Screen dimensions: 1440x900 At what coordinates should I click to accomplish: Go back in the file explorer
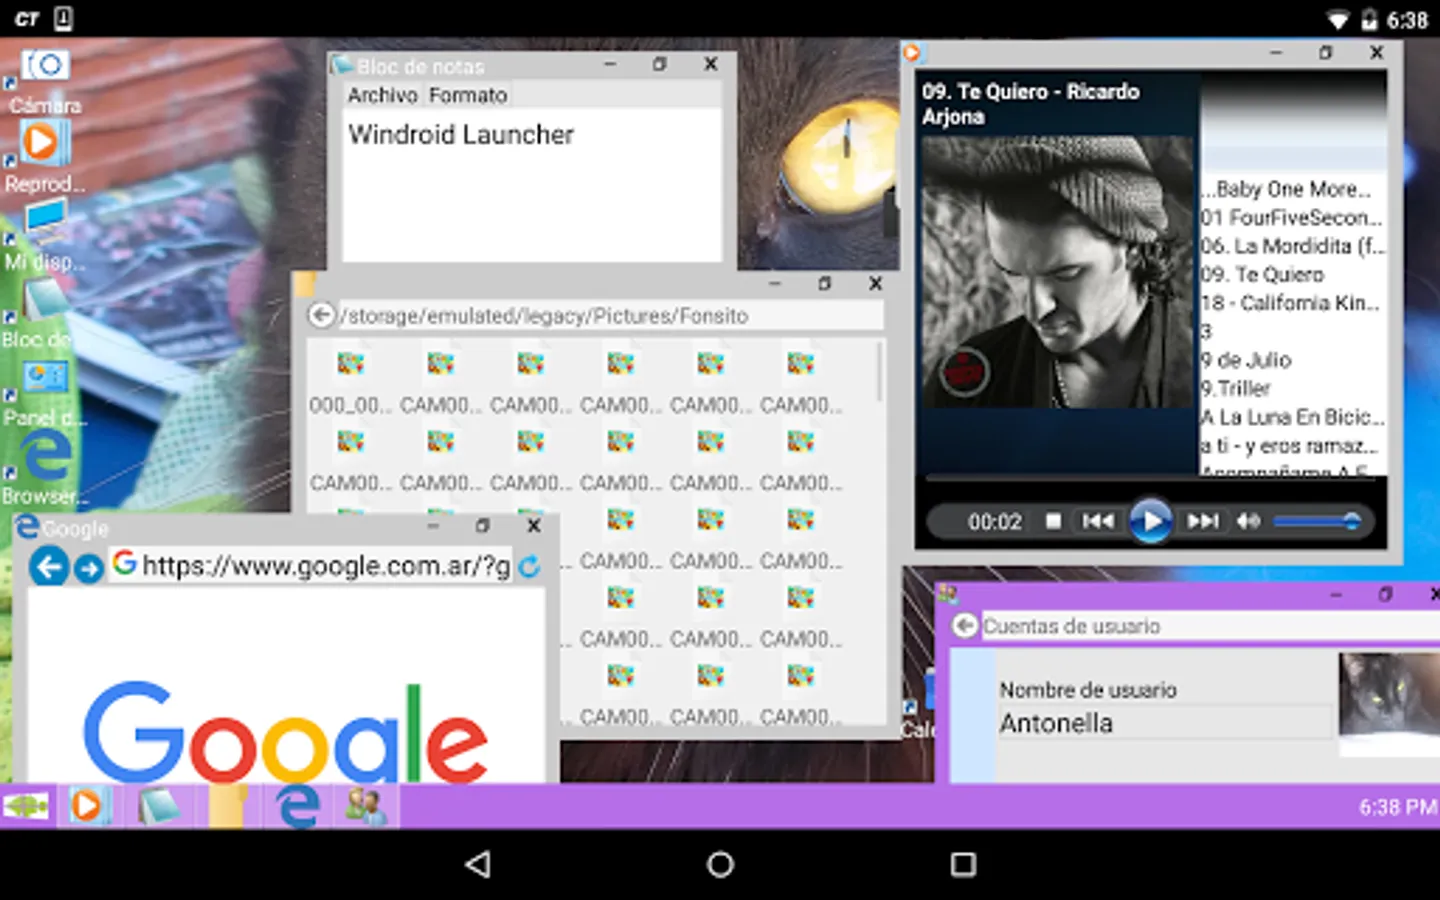coord(321,316)
